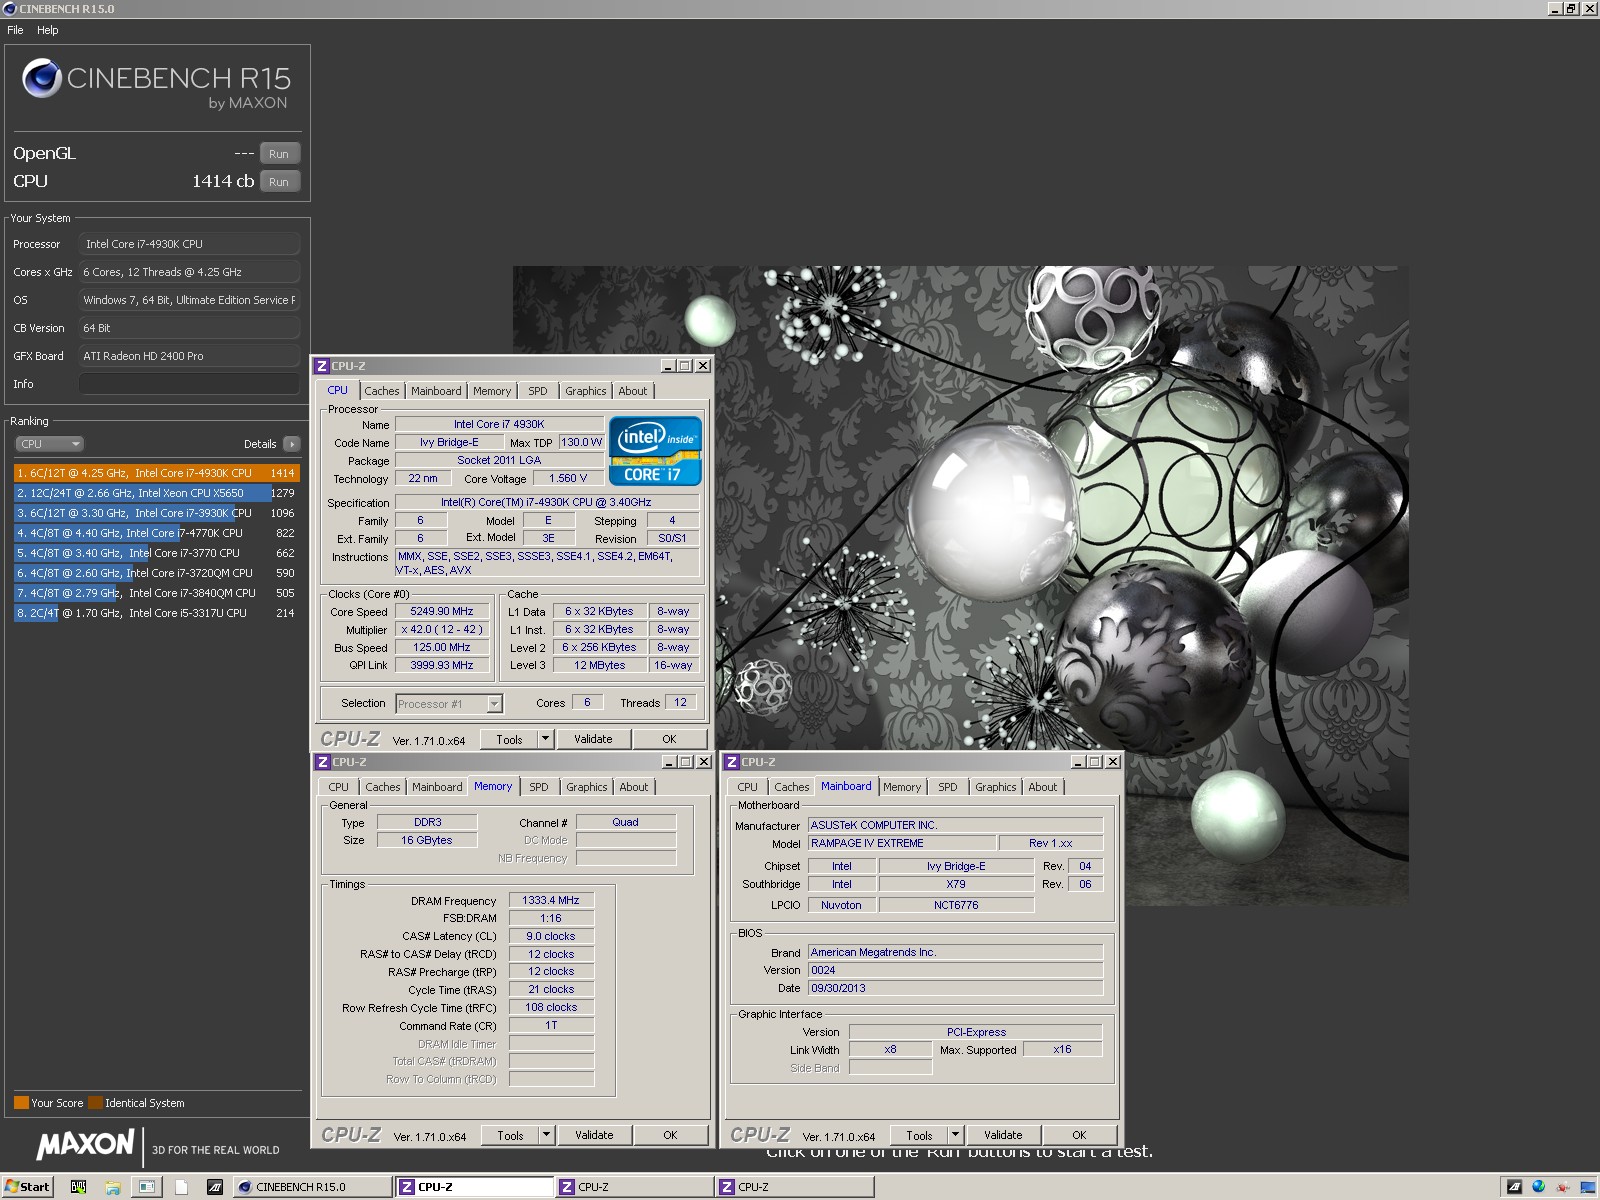This screenshot has height=1200, width=1600.
Task: Click OK in the Mainboard CPU-Z window
Action: click(x=1079, y=1135)
